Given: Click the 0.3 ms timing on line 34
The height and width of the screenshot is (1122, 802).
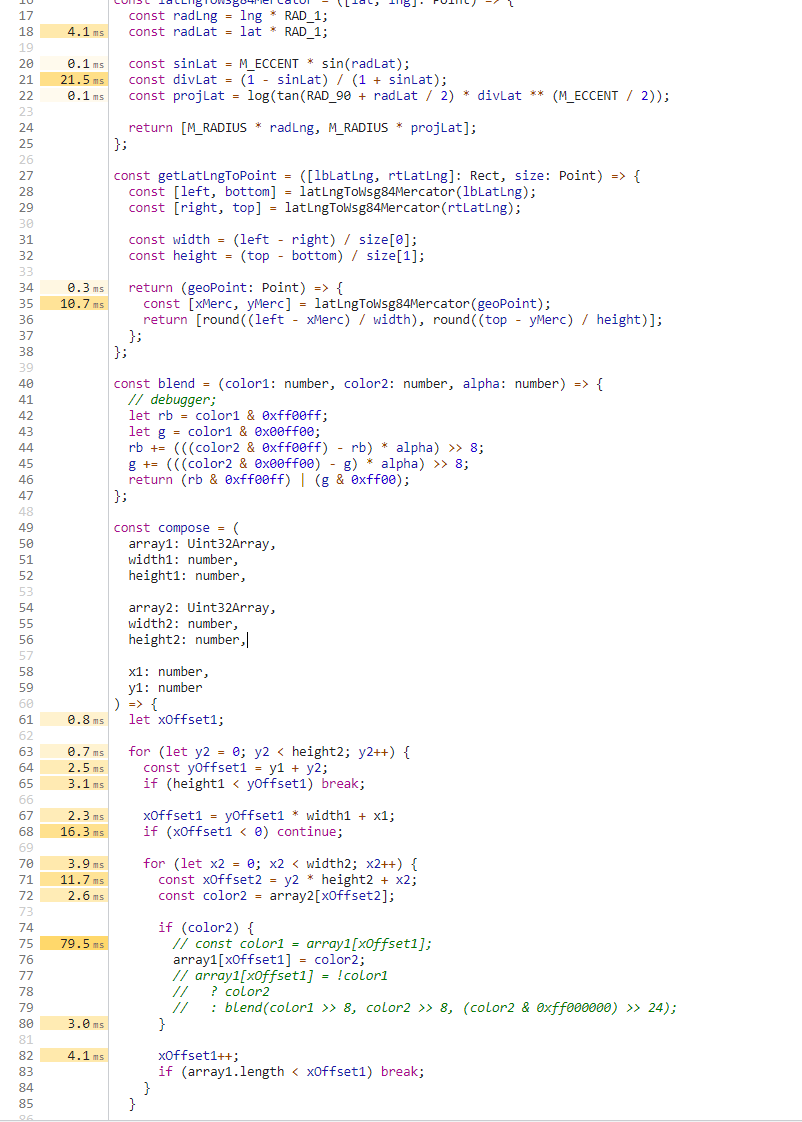Looking at the screenshot, I should [74, 288].
